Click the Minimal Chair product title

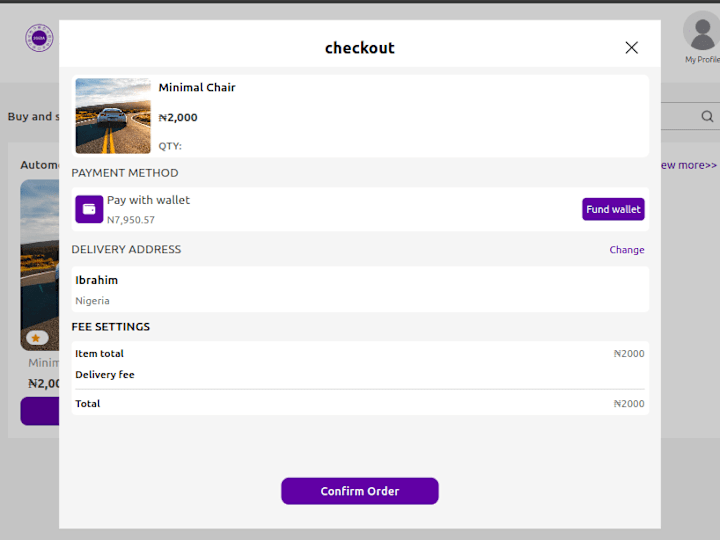point(197,87)
